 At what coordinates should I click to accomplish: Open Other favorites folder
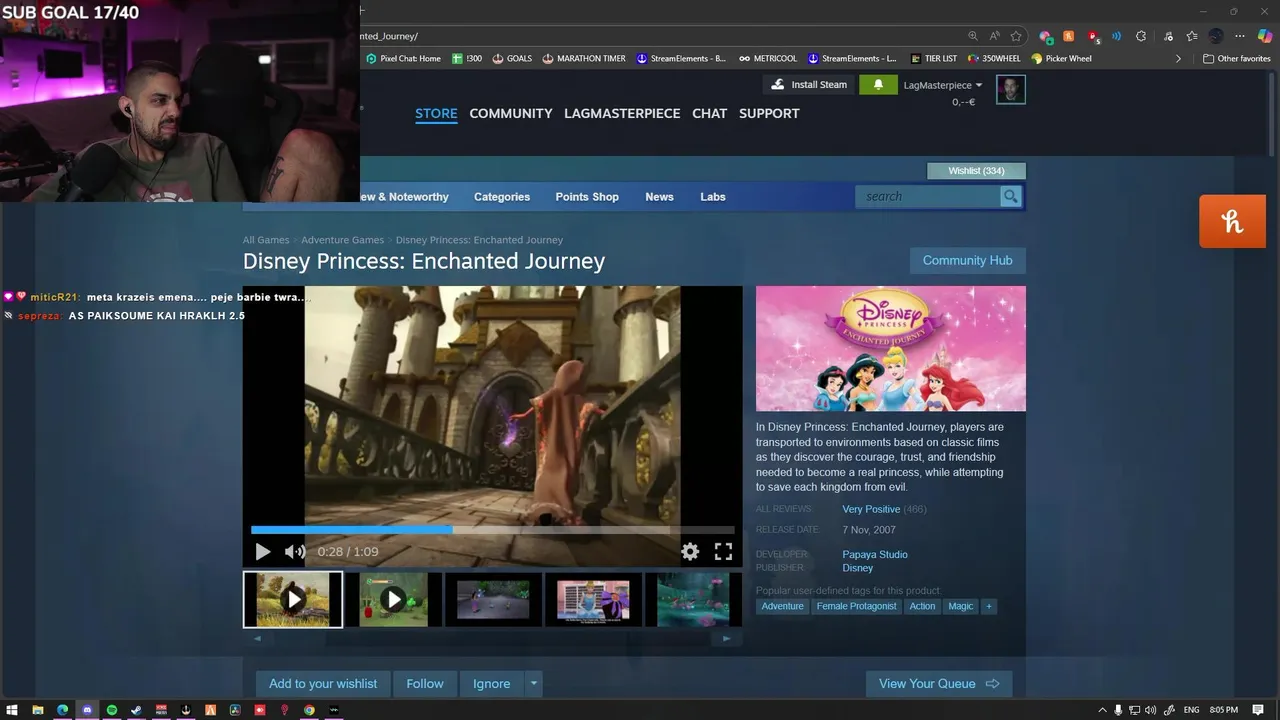(1236, 58)
